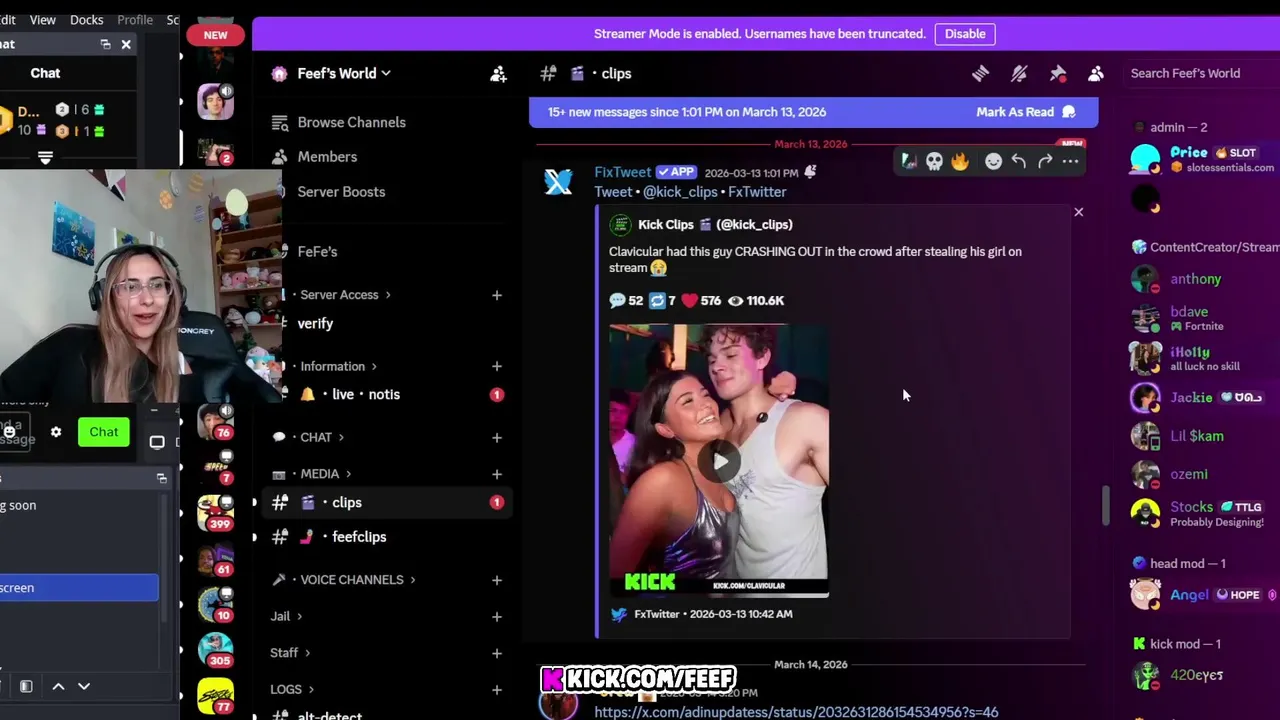Open Feef's World server dropdown
Screen dimensions: 1280x720
pyautogui.click(x=344, y=73)
